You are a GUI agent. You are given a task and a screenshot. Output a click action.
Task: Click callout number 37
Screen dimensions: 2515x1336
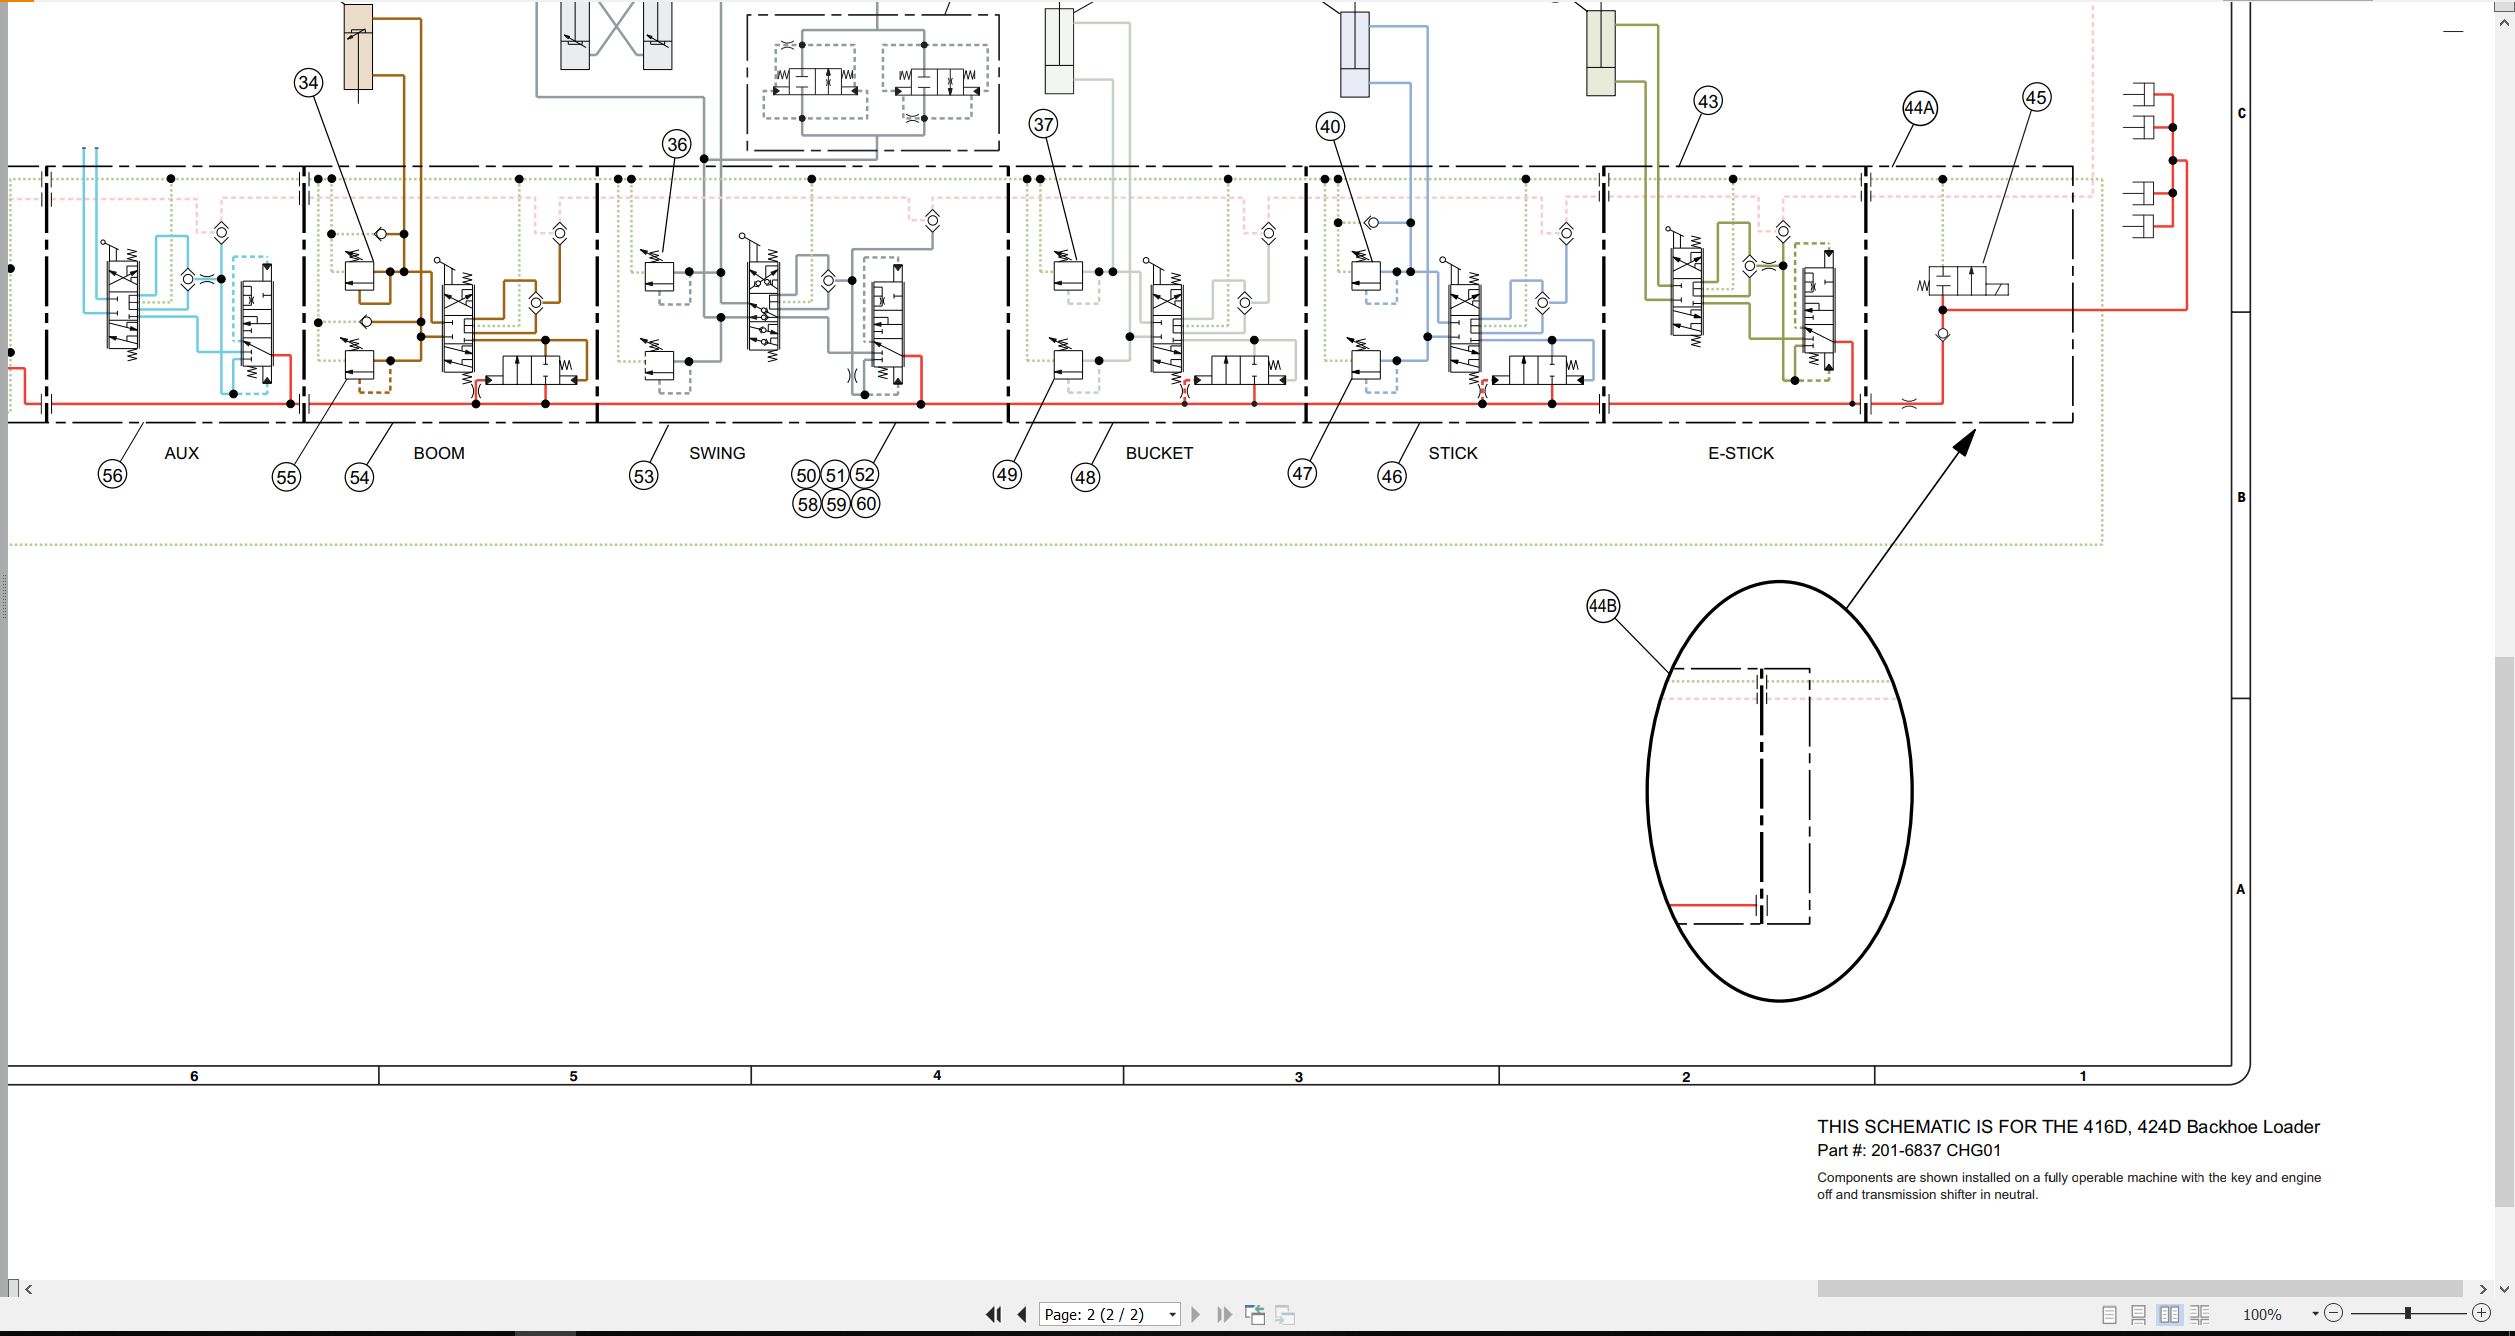click(1043, 124)
